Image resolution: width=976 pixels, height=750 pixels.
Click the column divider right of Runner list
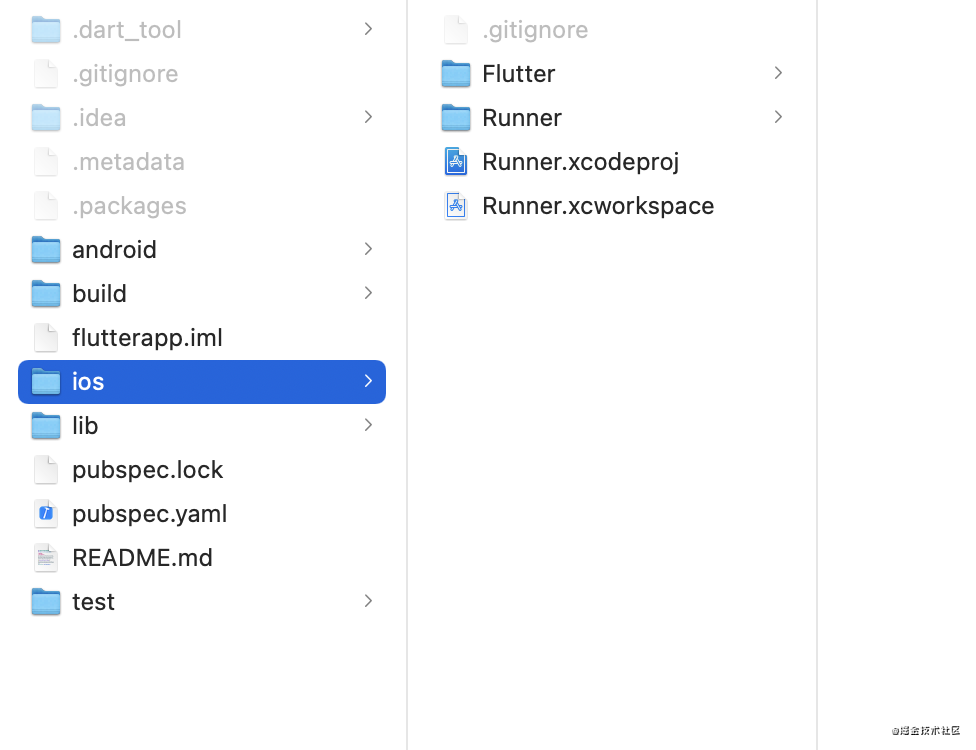817,375
